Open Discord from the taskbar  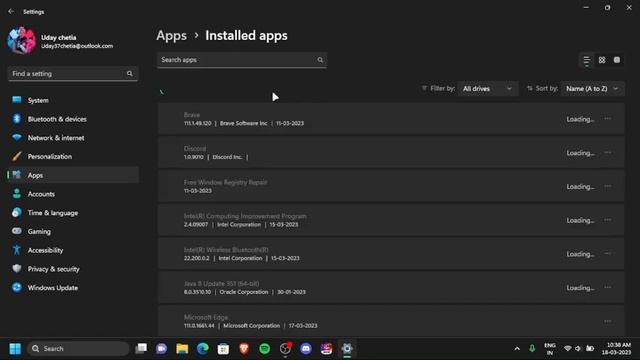pos(306,349)
